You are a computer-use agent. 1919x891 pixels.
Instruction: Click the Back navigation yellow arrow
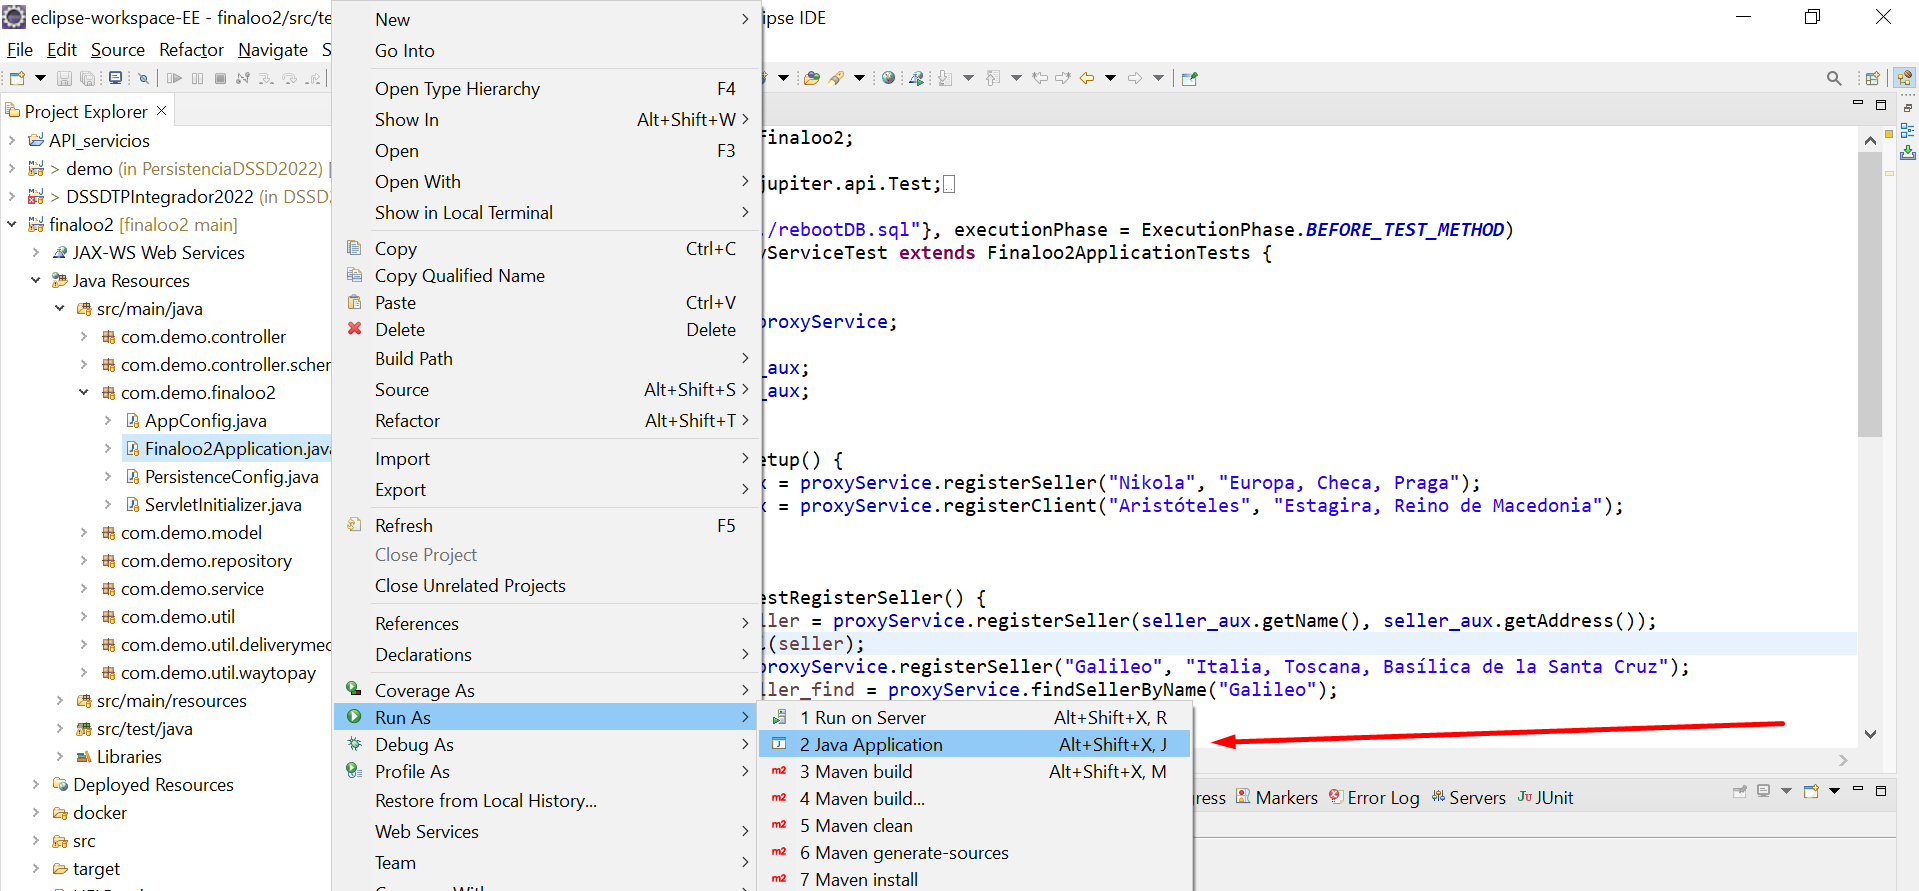(1087, 78)
